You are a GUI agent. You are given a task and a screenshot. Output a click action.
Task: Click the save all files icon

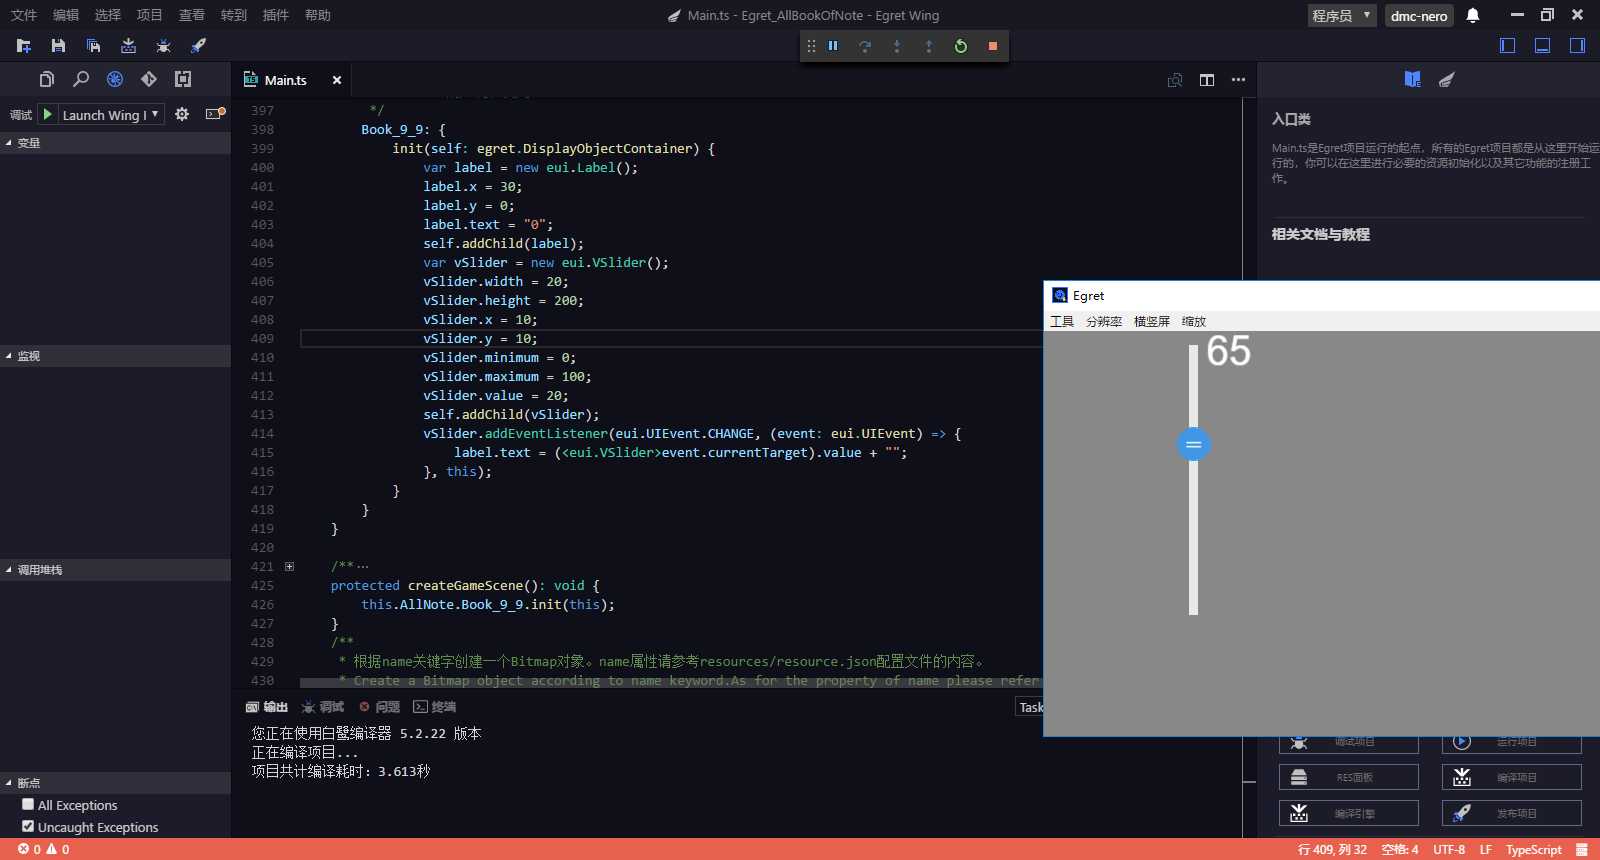pos(93,46)
